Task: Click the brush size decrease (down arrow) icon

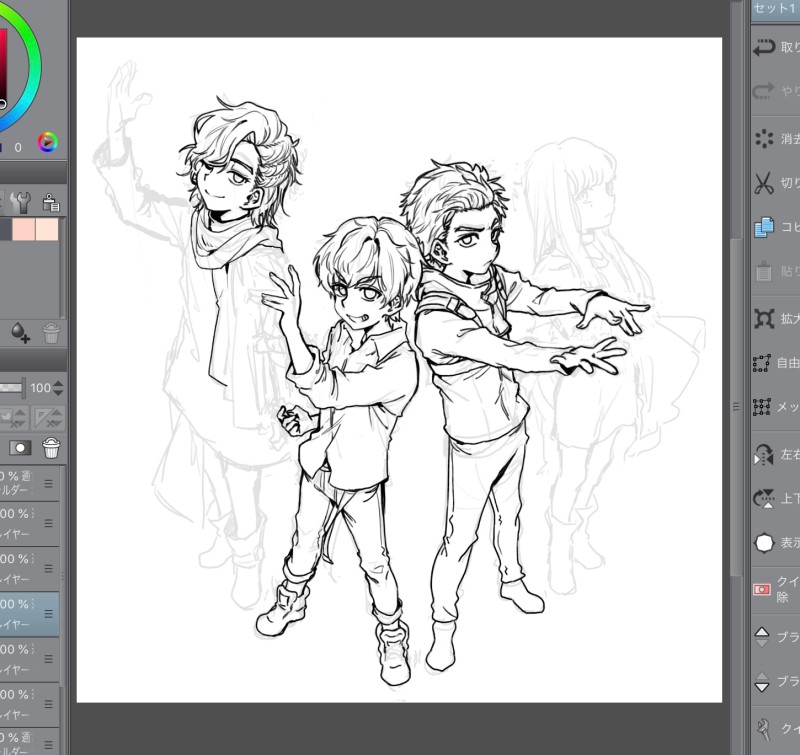Action: click(762, 682)
